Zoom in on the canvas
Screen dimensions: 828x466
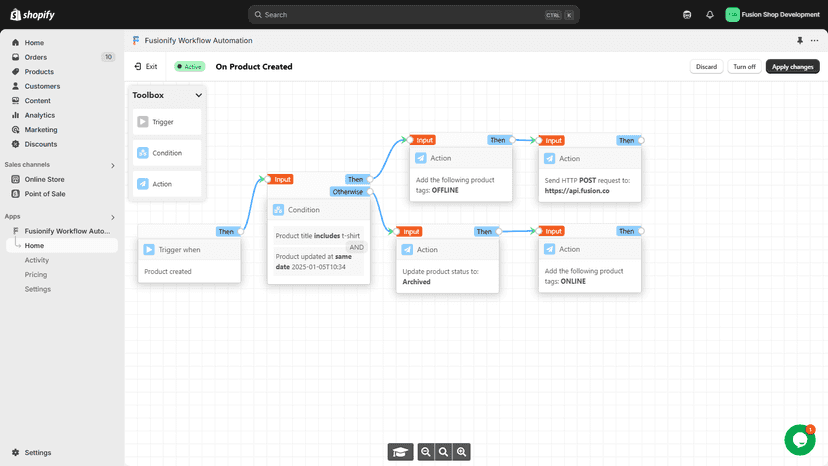click(462, 452)
